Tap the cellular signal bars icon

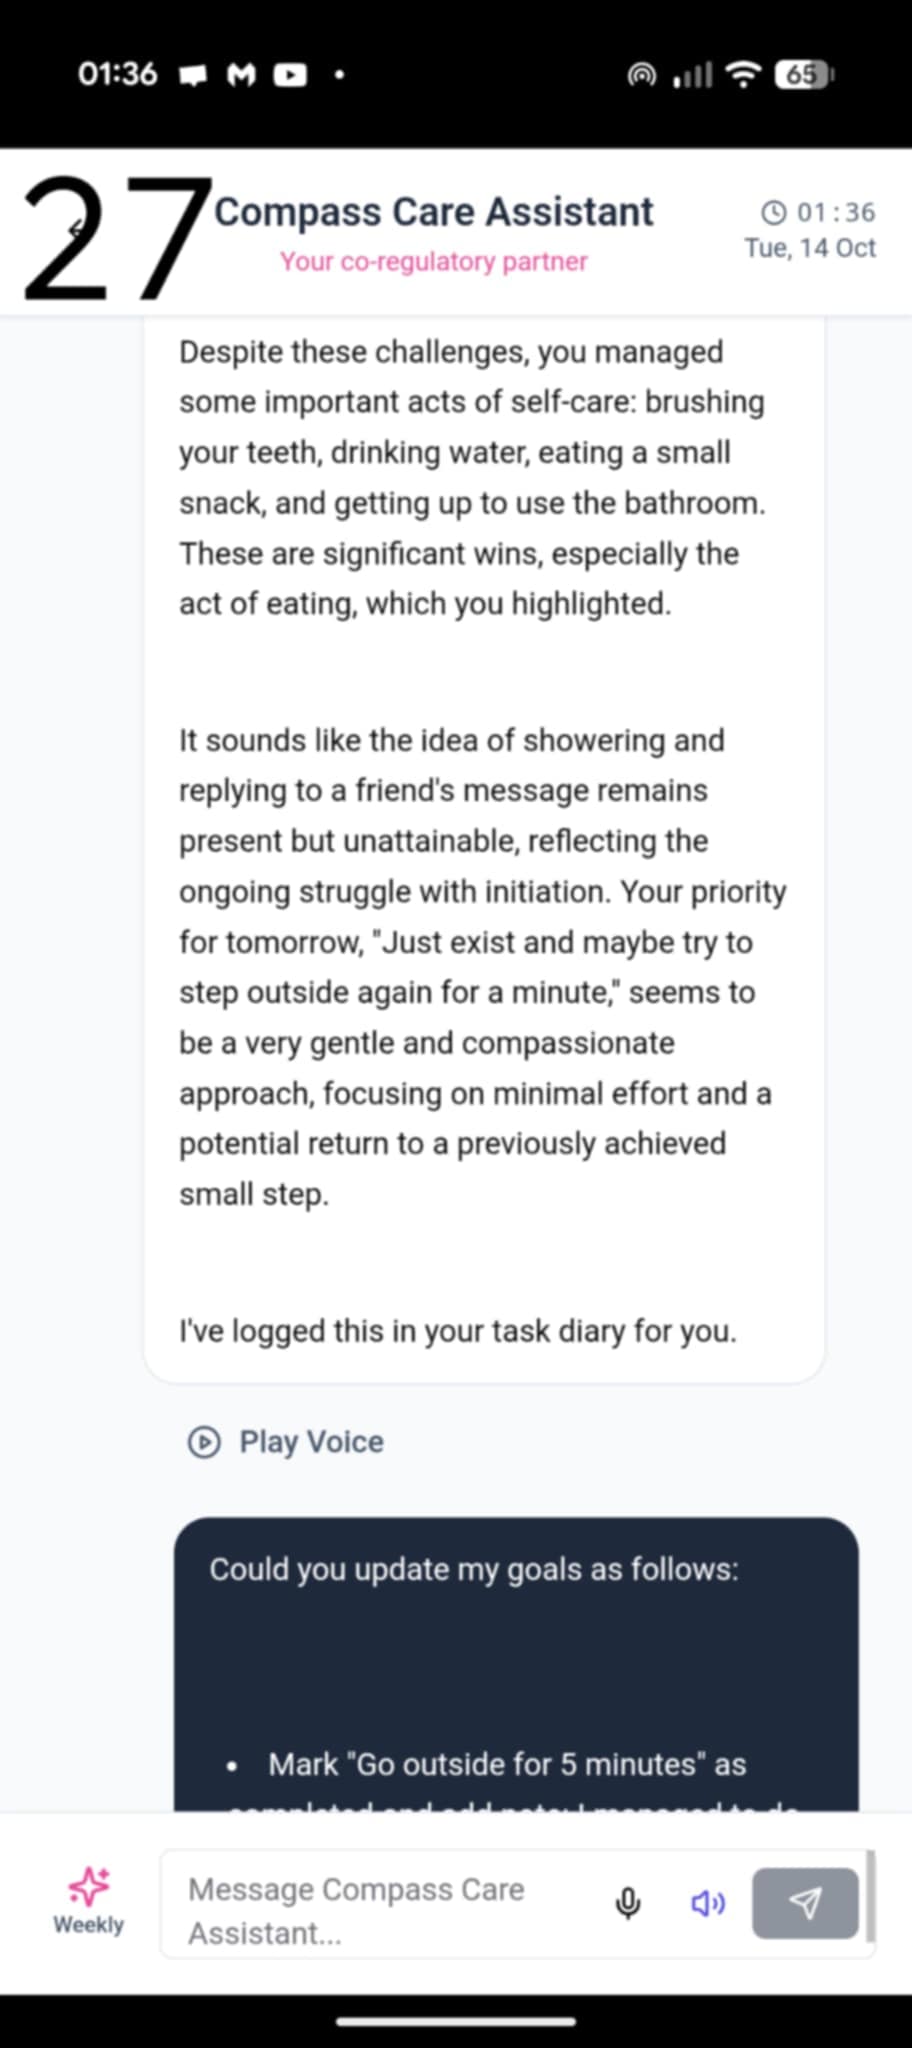point(693,75)
